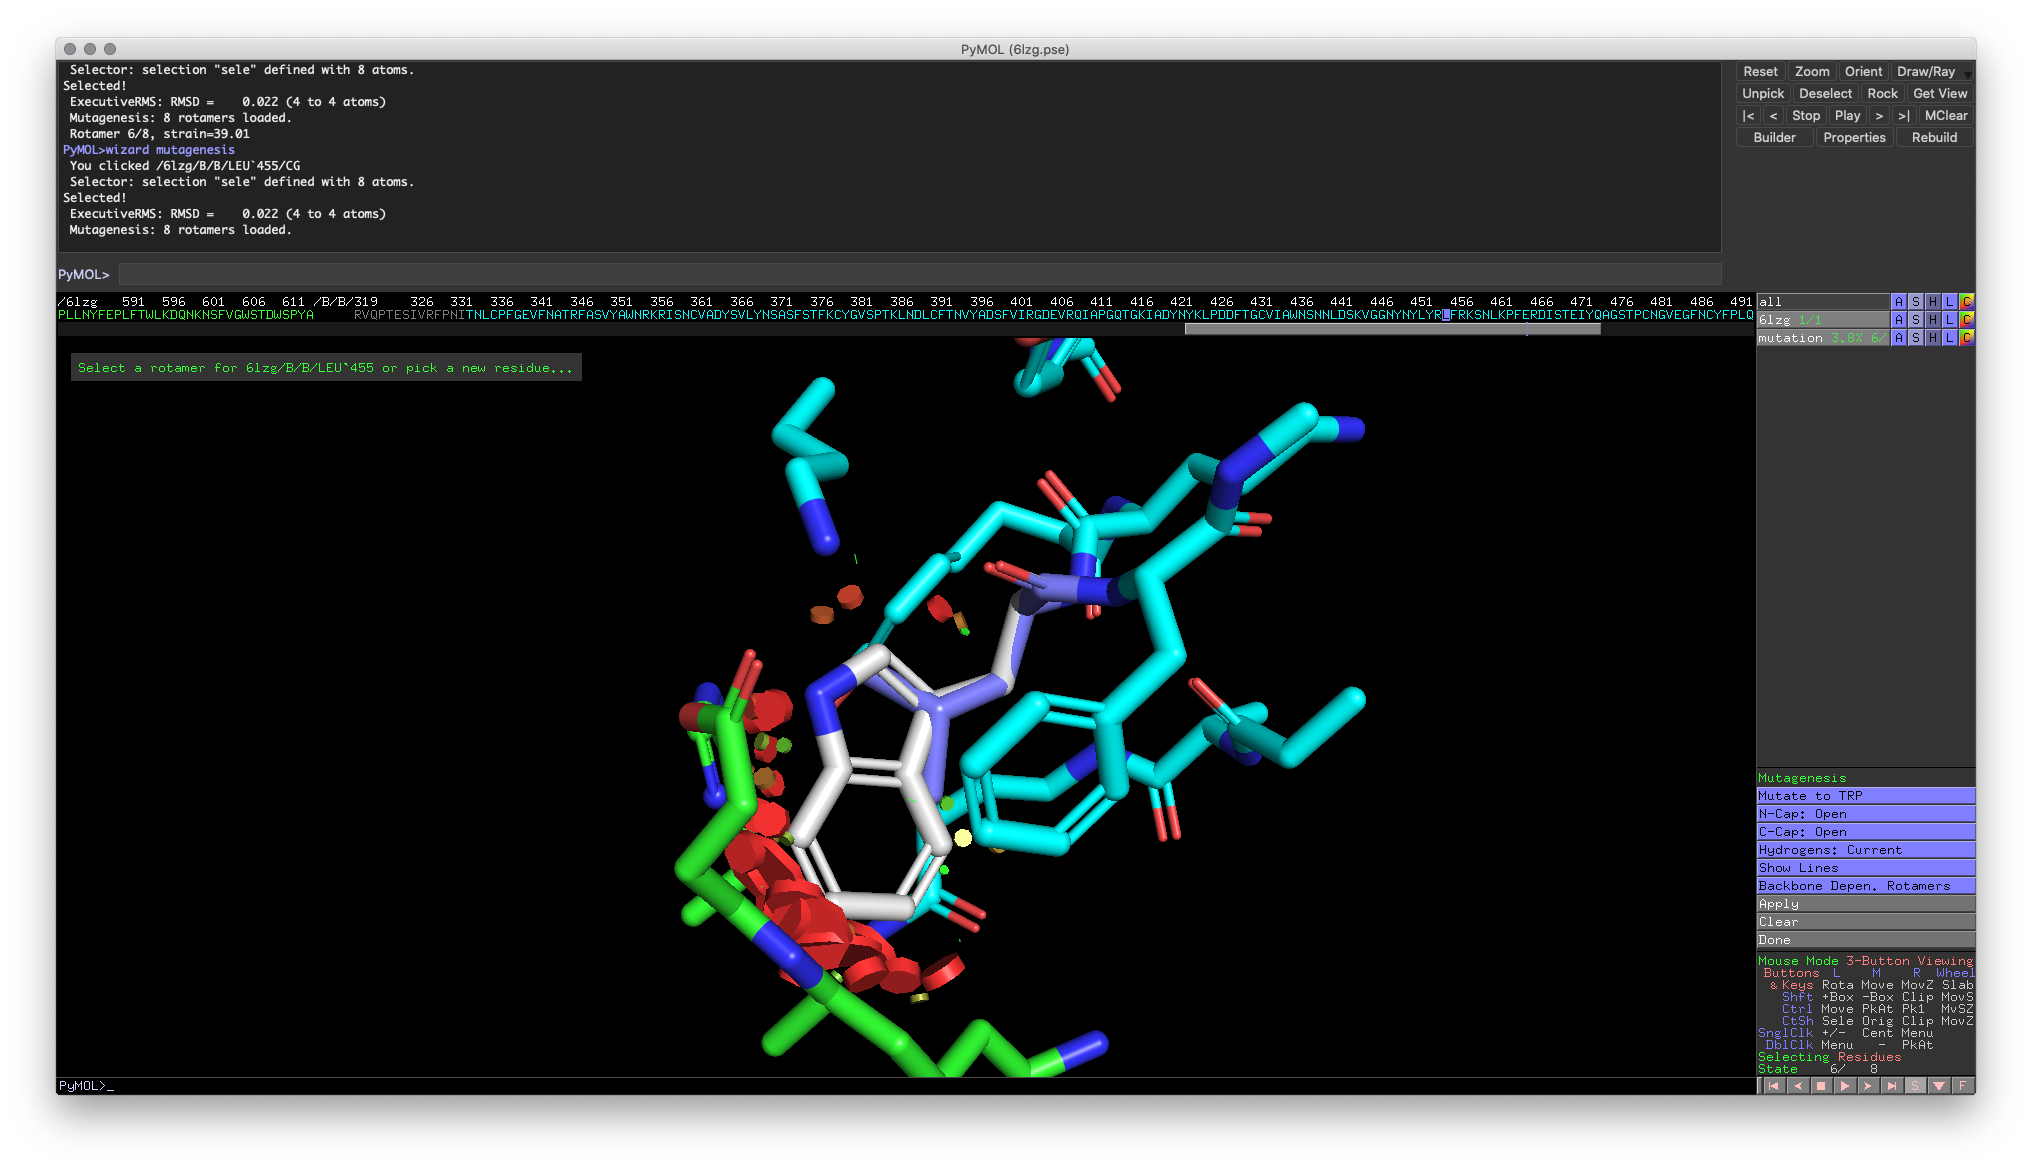Viewport: 2032px width, 1169px height.
Task: Open Mutate to TRP residue menu
Action: (x=1865, y=796)
